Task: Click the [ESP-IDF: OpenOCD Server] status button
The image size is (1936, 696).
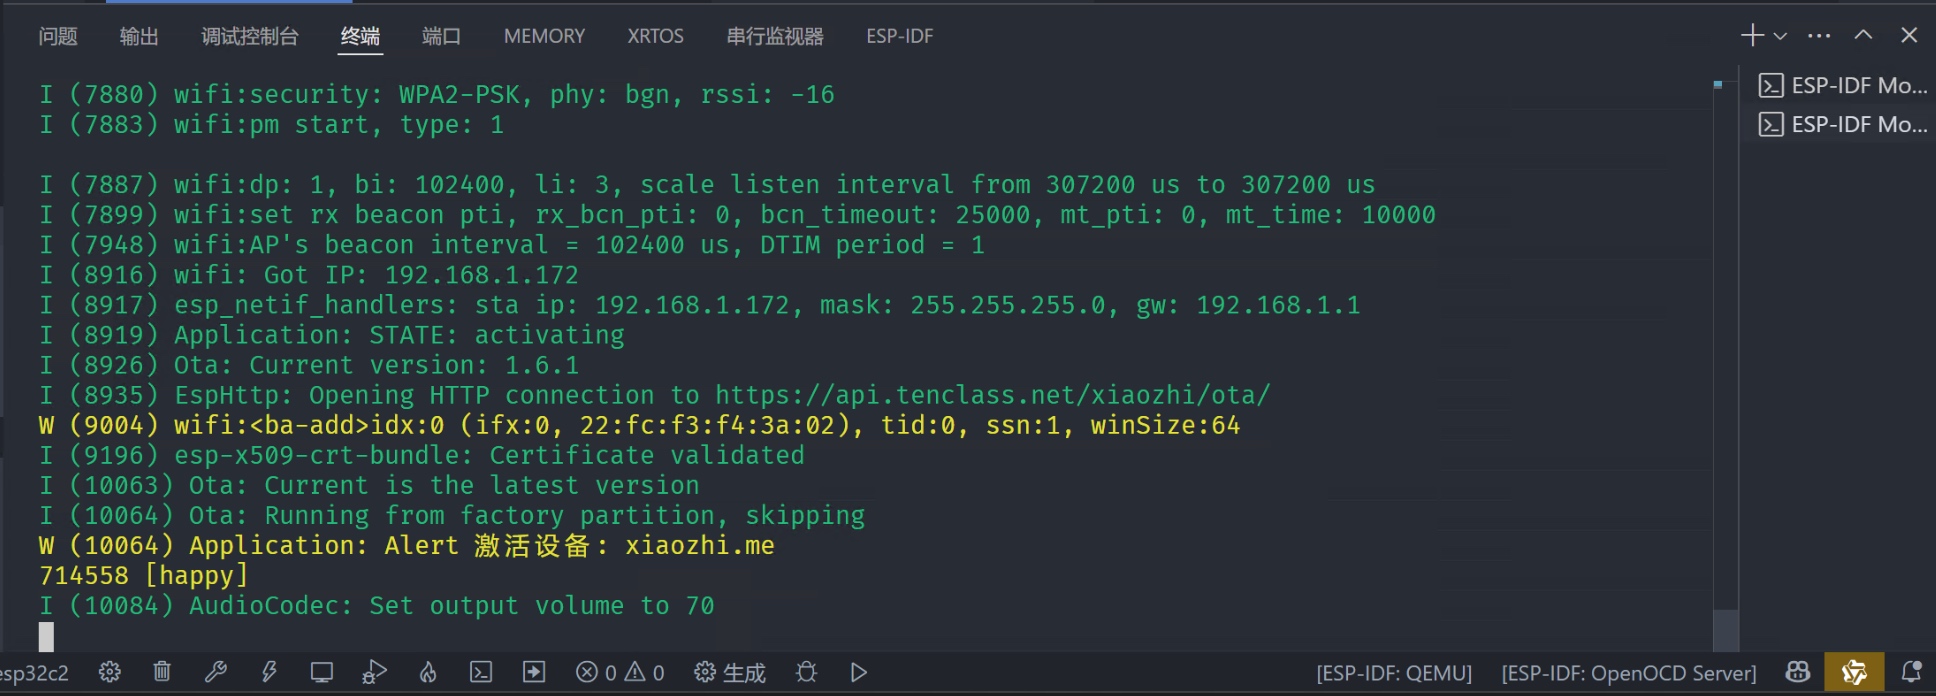Action: pos(1629,673)
